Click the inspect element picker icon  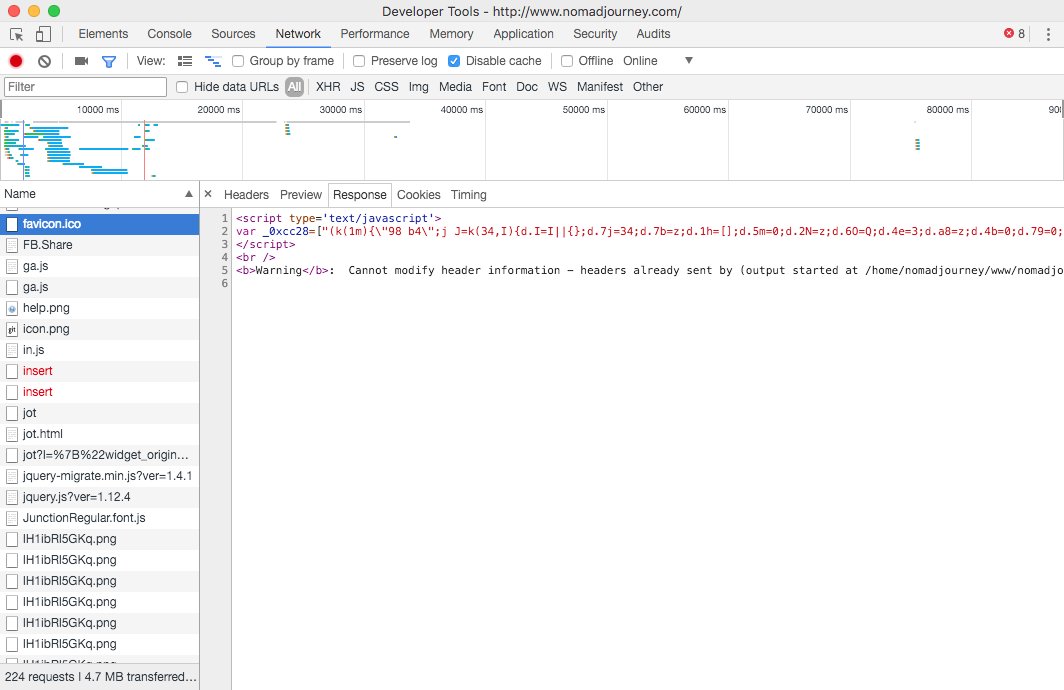point(17,34)
